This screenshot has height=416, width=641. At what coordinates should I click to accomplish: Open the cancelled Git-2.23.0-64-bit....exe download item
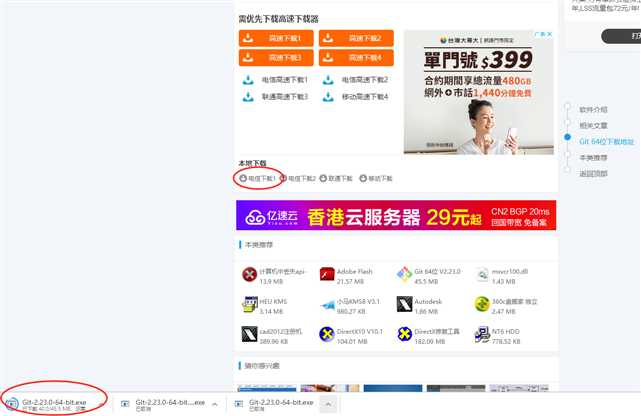pyautogui.click(x=170, y=403)
